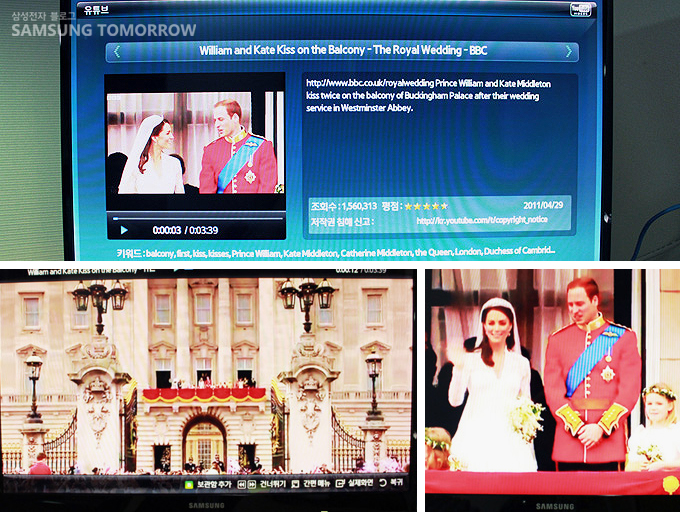This screenshot has height=512, width=680.
Task: Go to the previous video with the left arrow
Action: pos(116,51)
